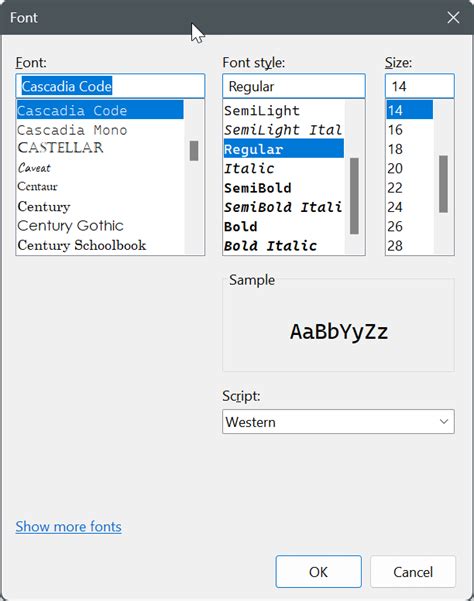The height and width of the screenshot is (601, 474).
Task: Click the Font name input field
Action: point(110,86)
